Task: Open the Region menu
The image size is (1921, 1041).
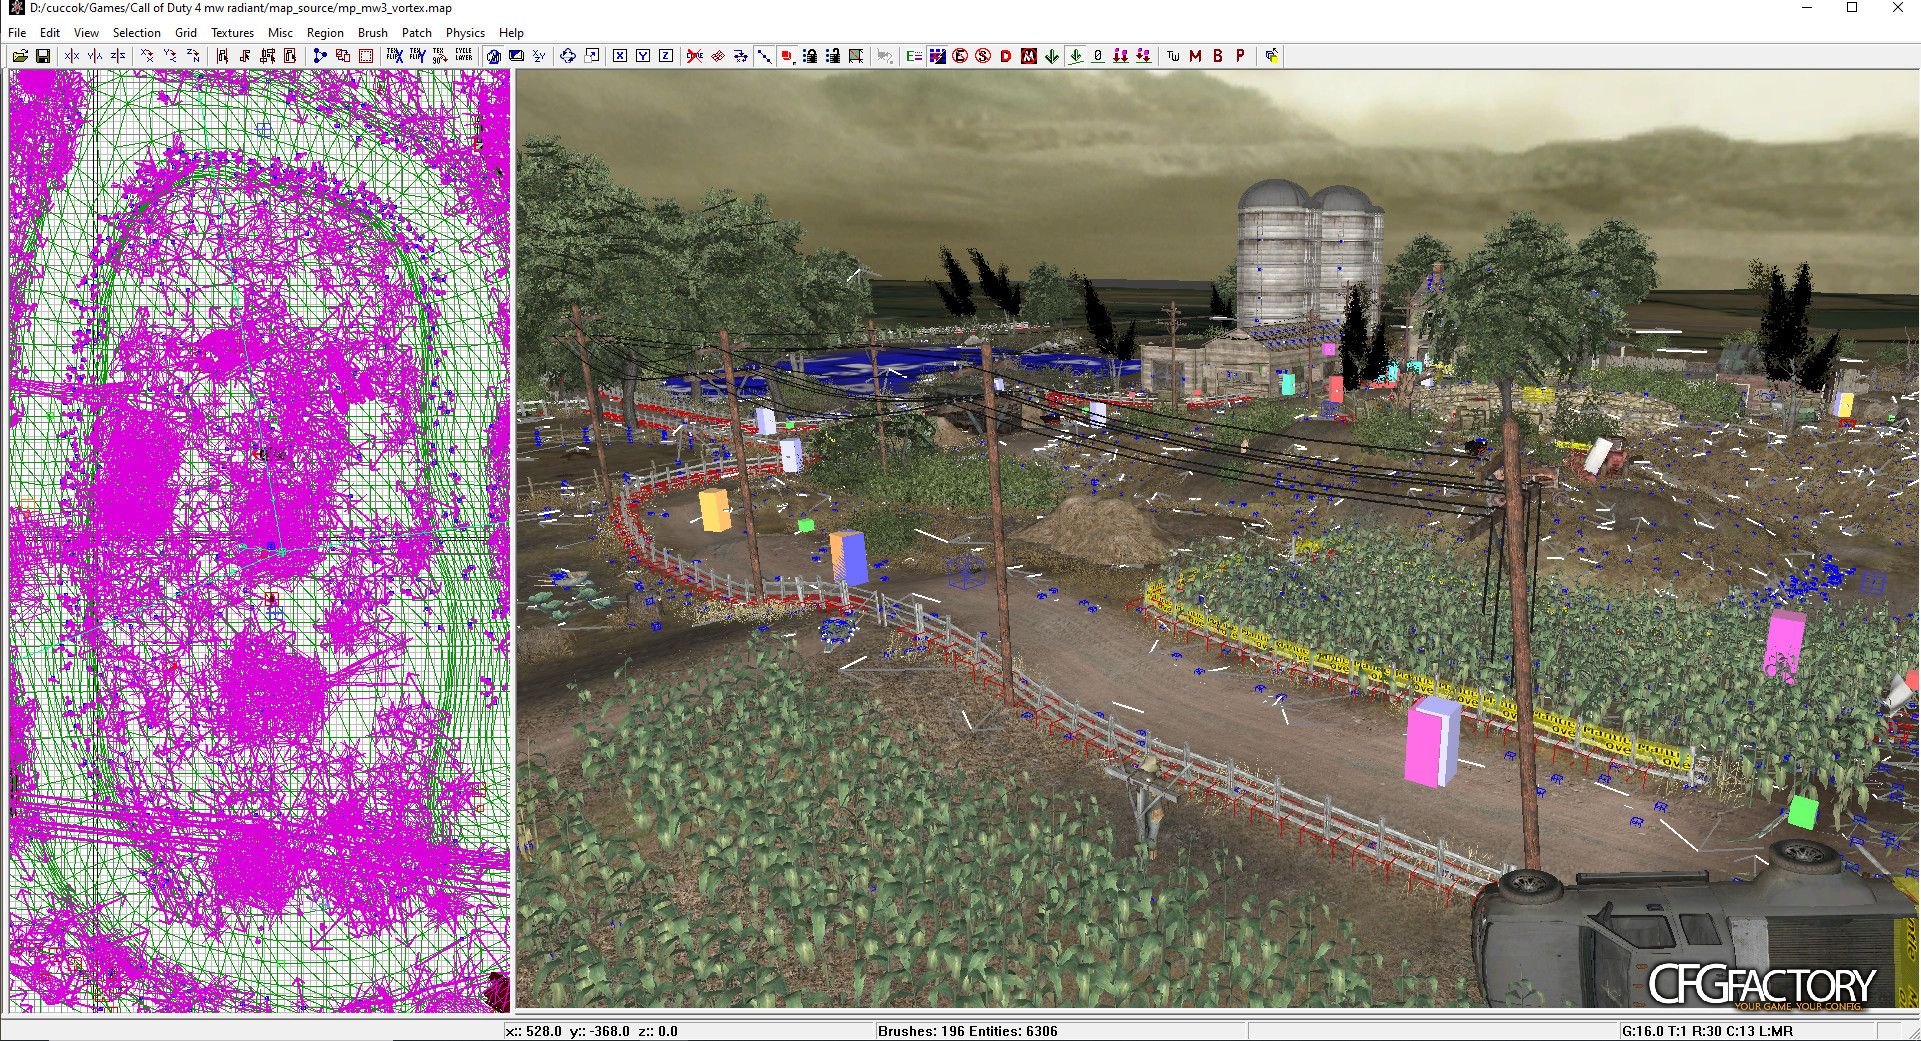Action: (325, 33)
